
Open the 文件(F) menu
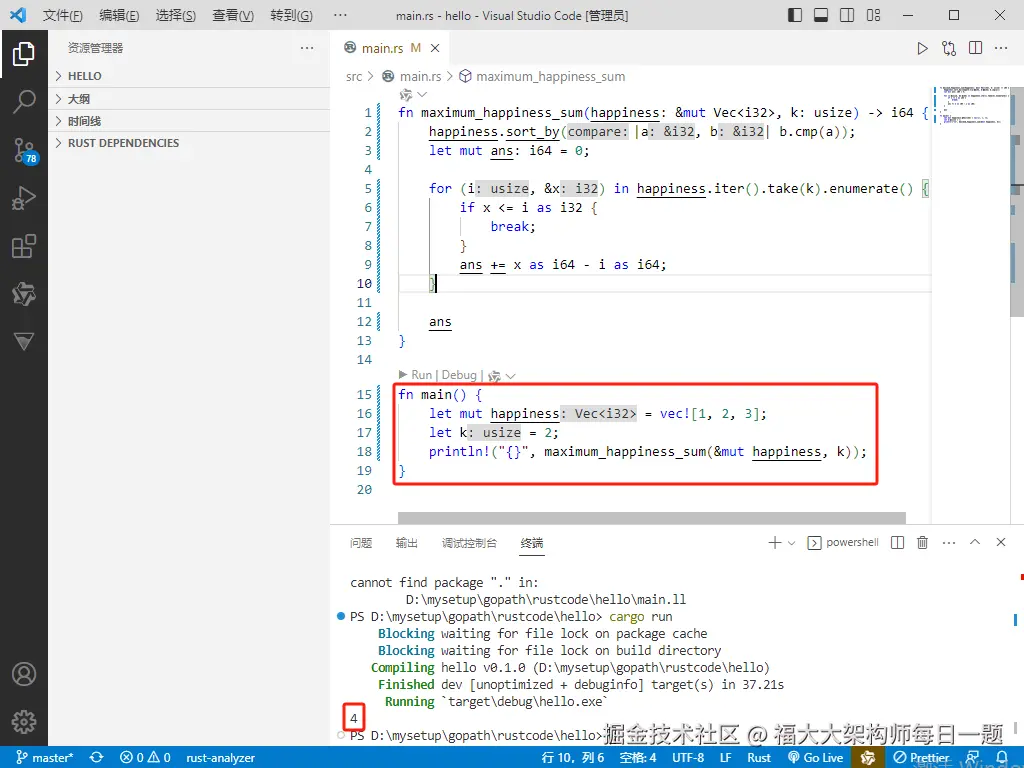[63, 15]
